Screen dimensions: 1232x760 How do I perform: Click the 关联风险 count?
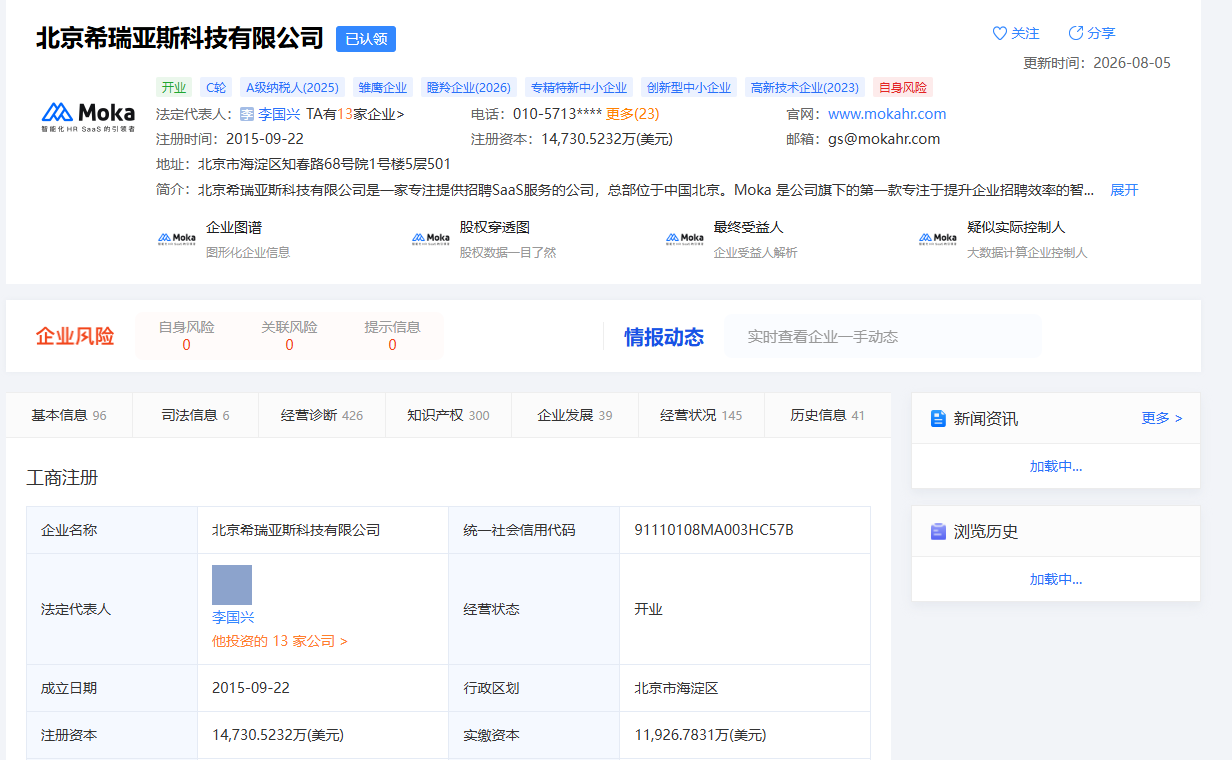coord(289,345)
